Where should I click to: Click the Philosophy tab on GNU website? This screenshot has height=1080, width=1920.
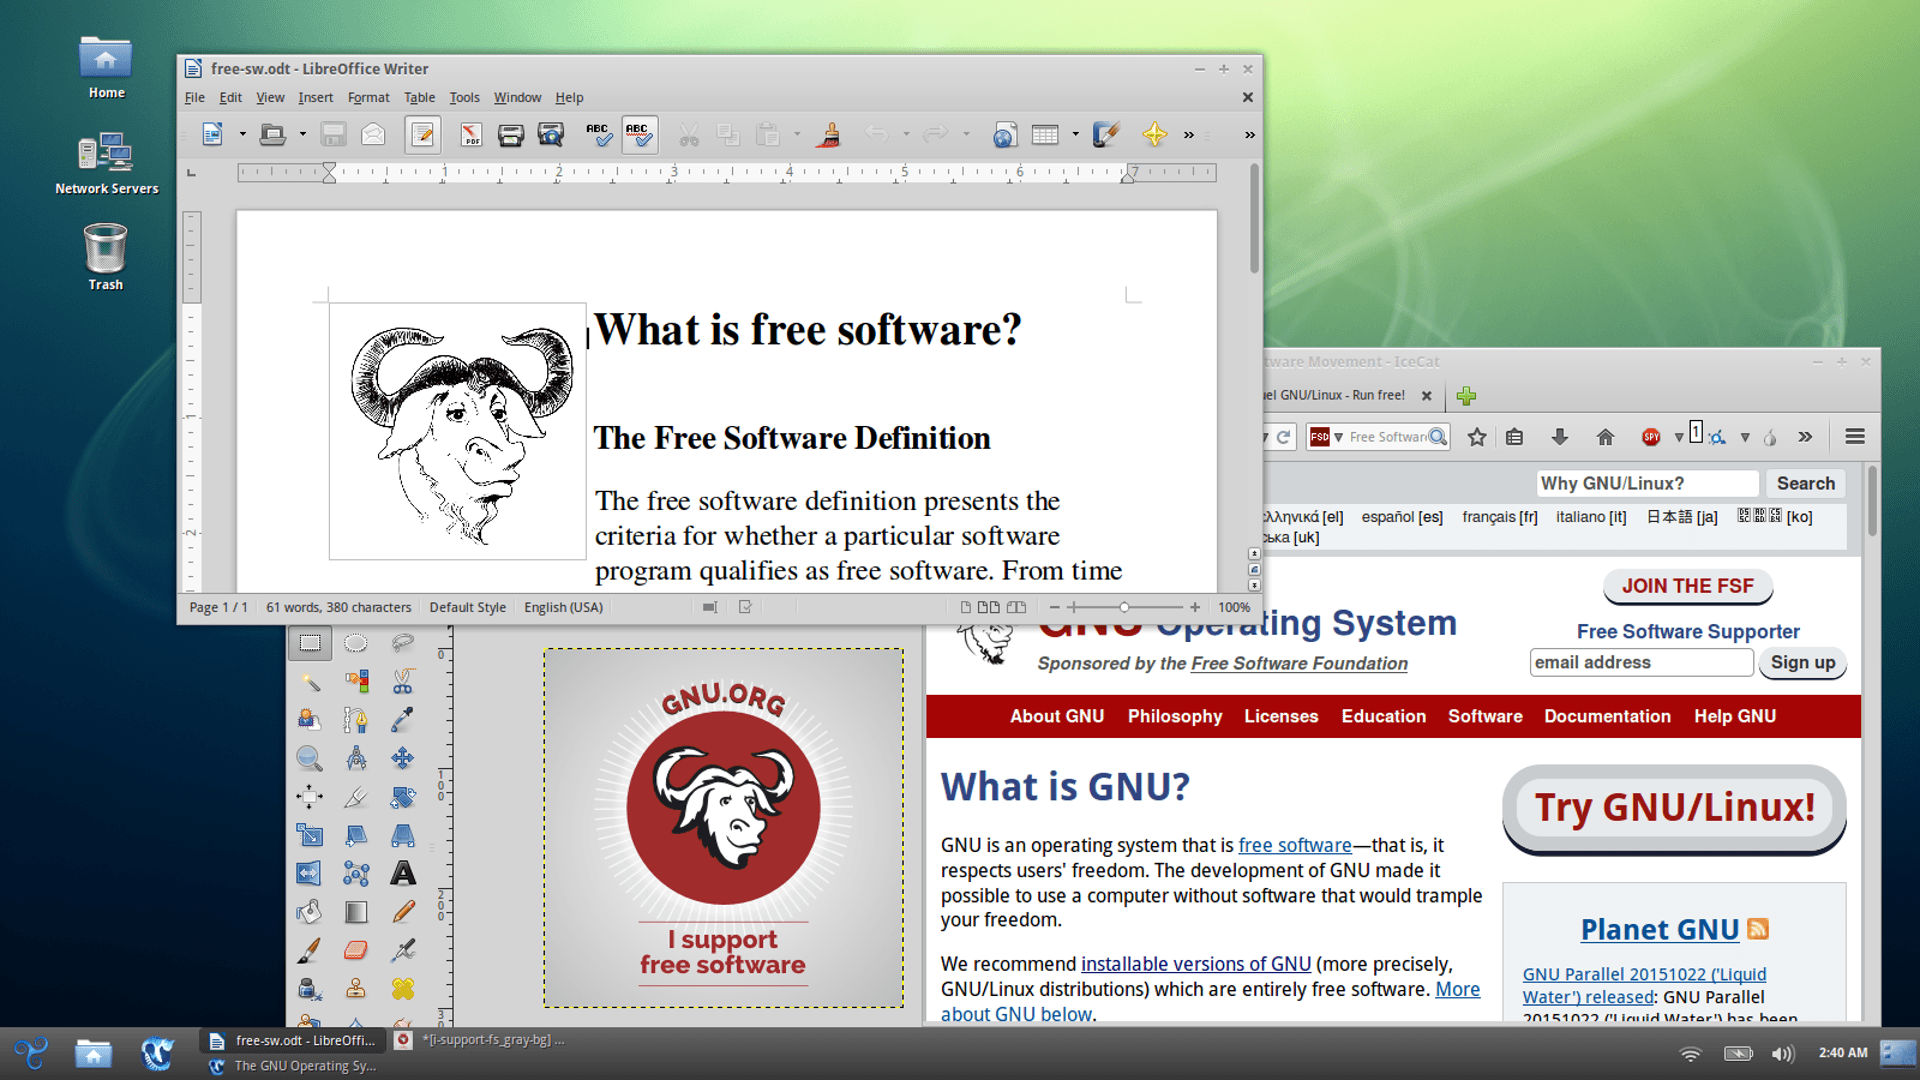[x=1174, y=716]
